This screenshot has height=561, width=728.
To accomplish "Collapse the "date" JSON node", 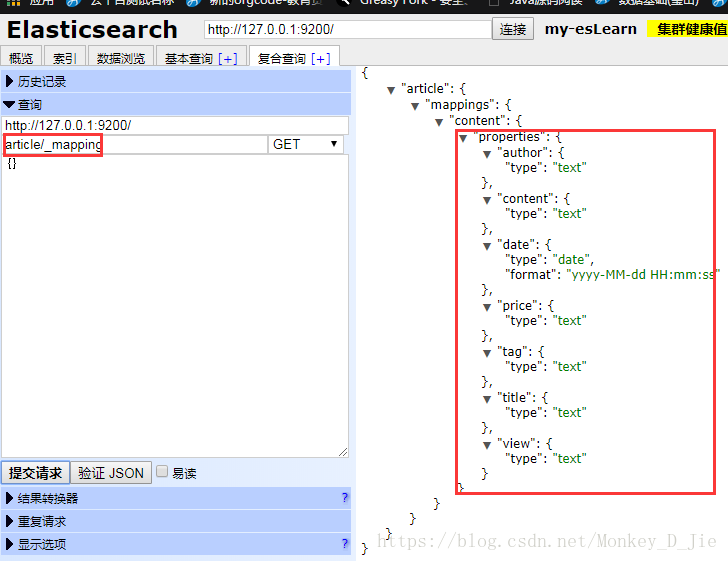I will [487, 246].
